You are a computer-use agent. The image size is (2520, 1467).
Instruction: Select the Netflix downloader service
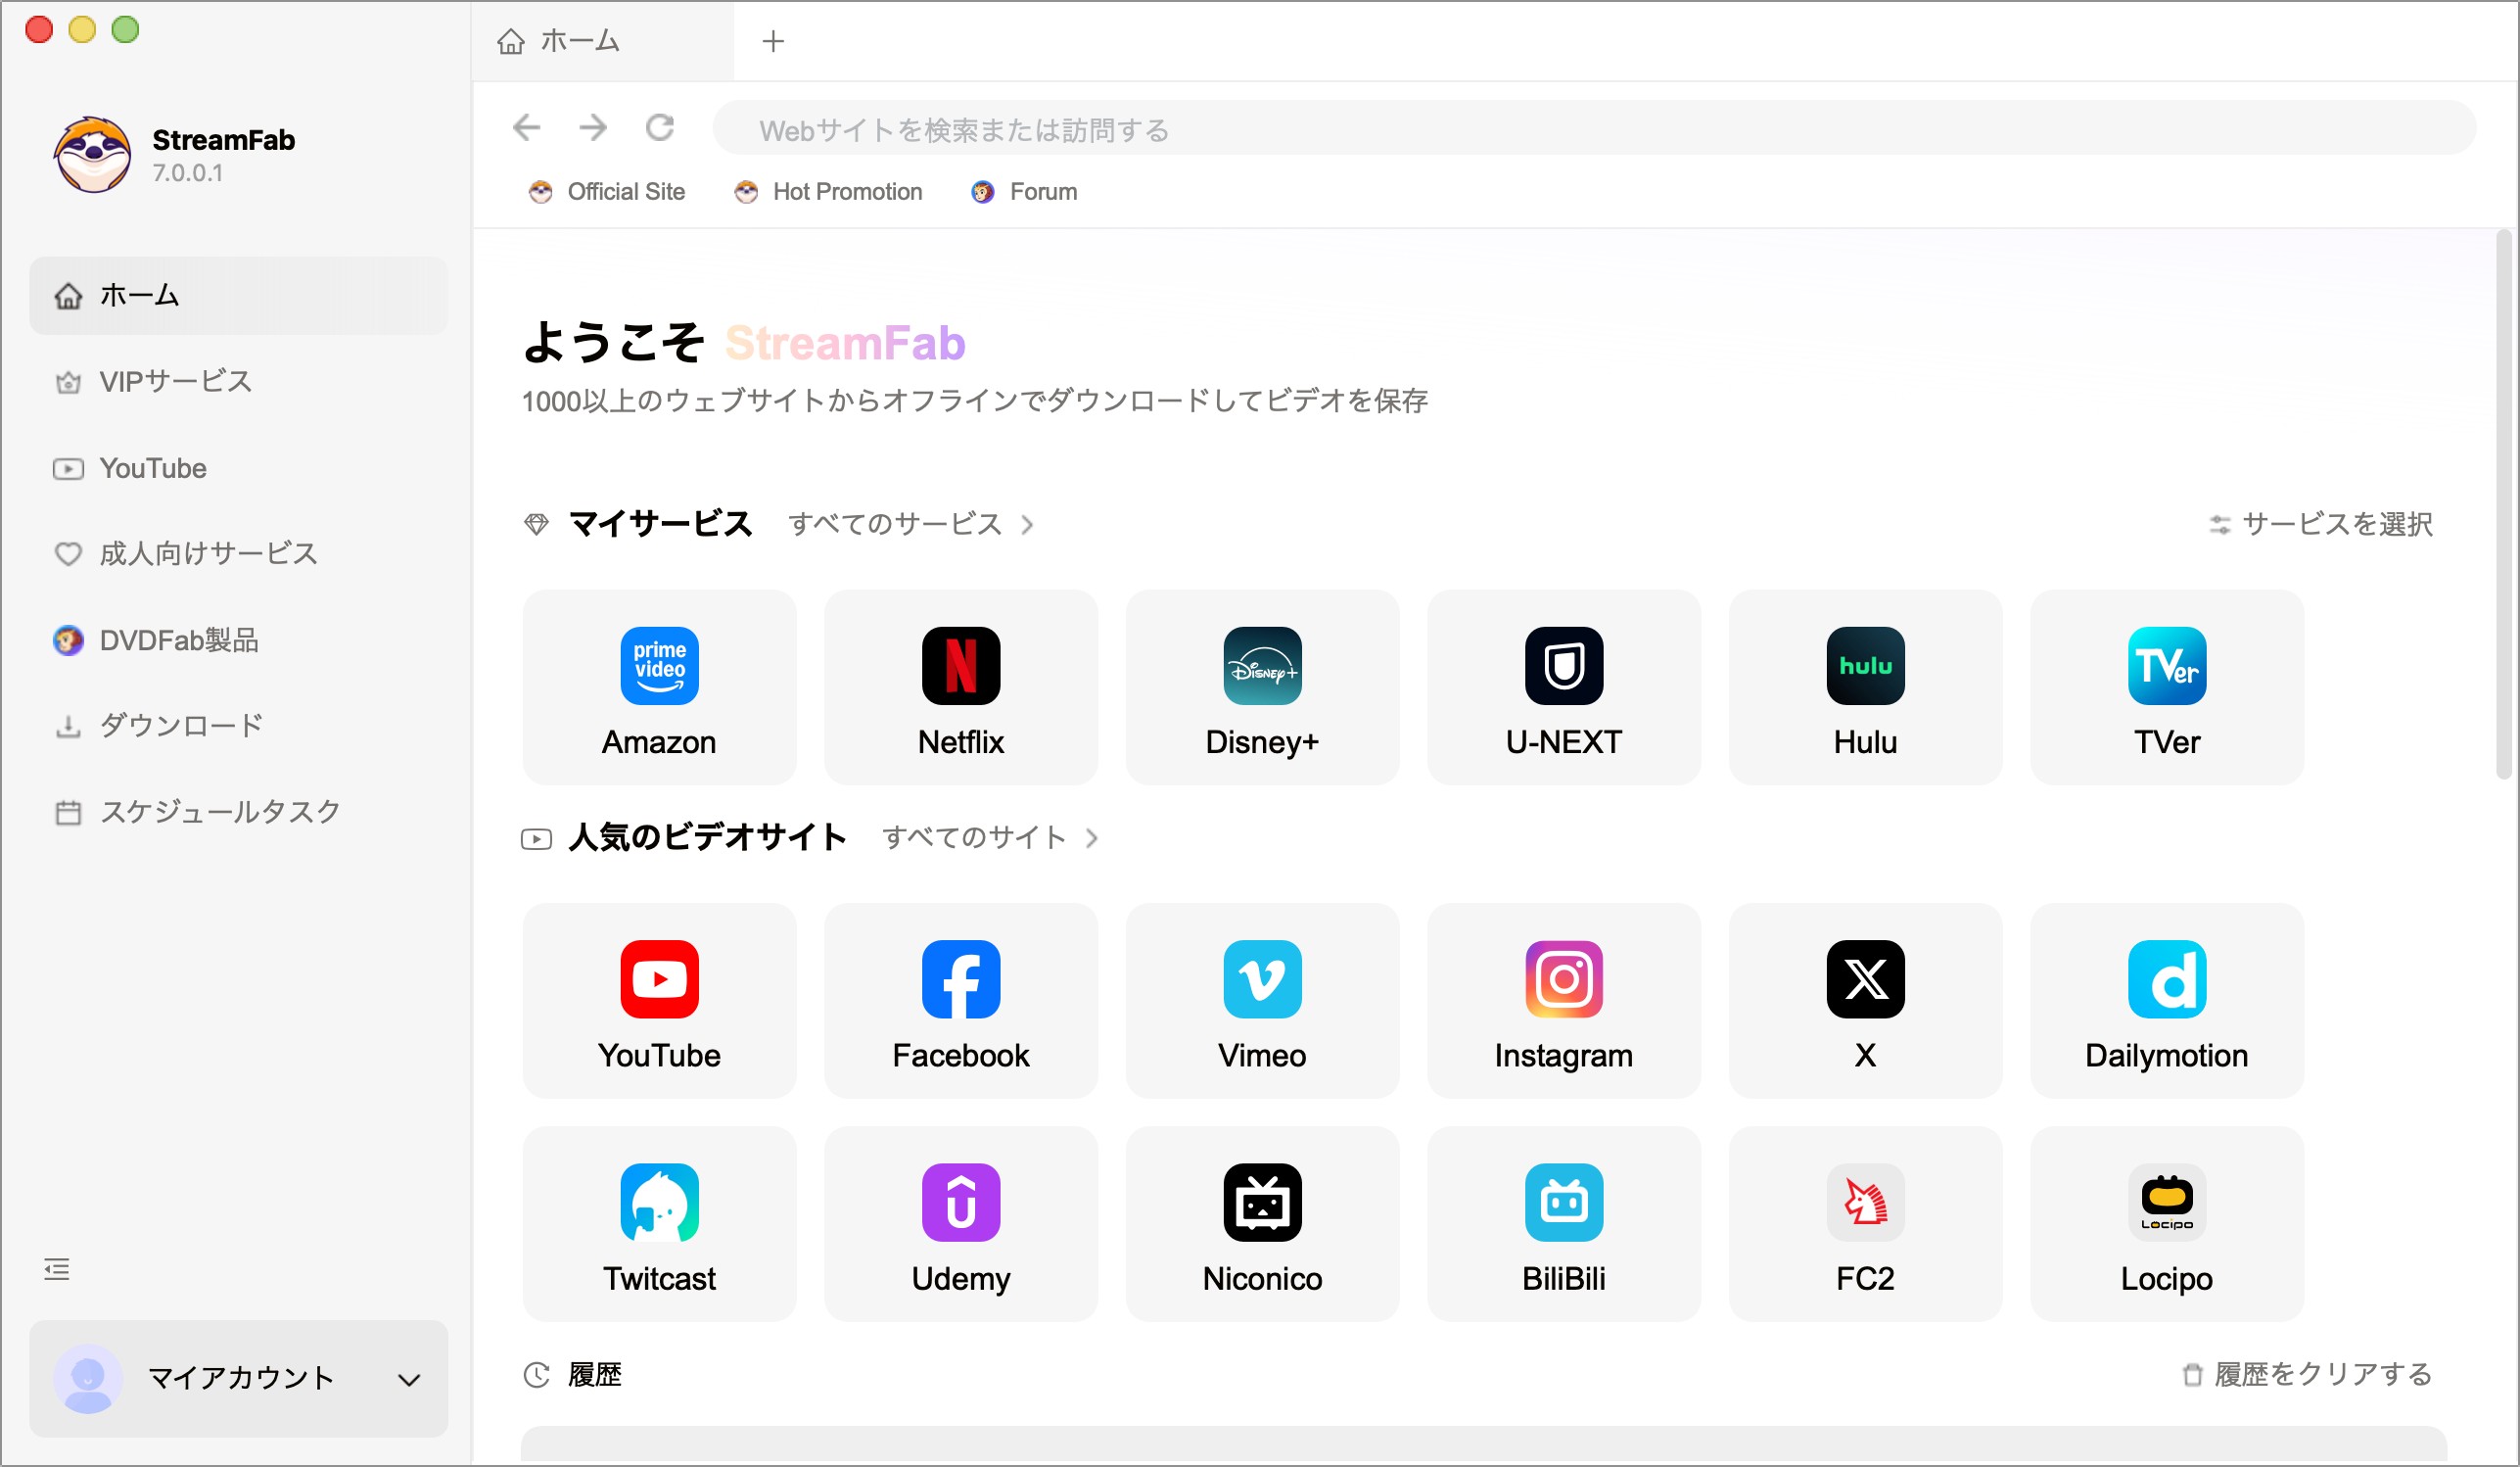[x=960, y=687]
